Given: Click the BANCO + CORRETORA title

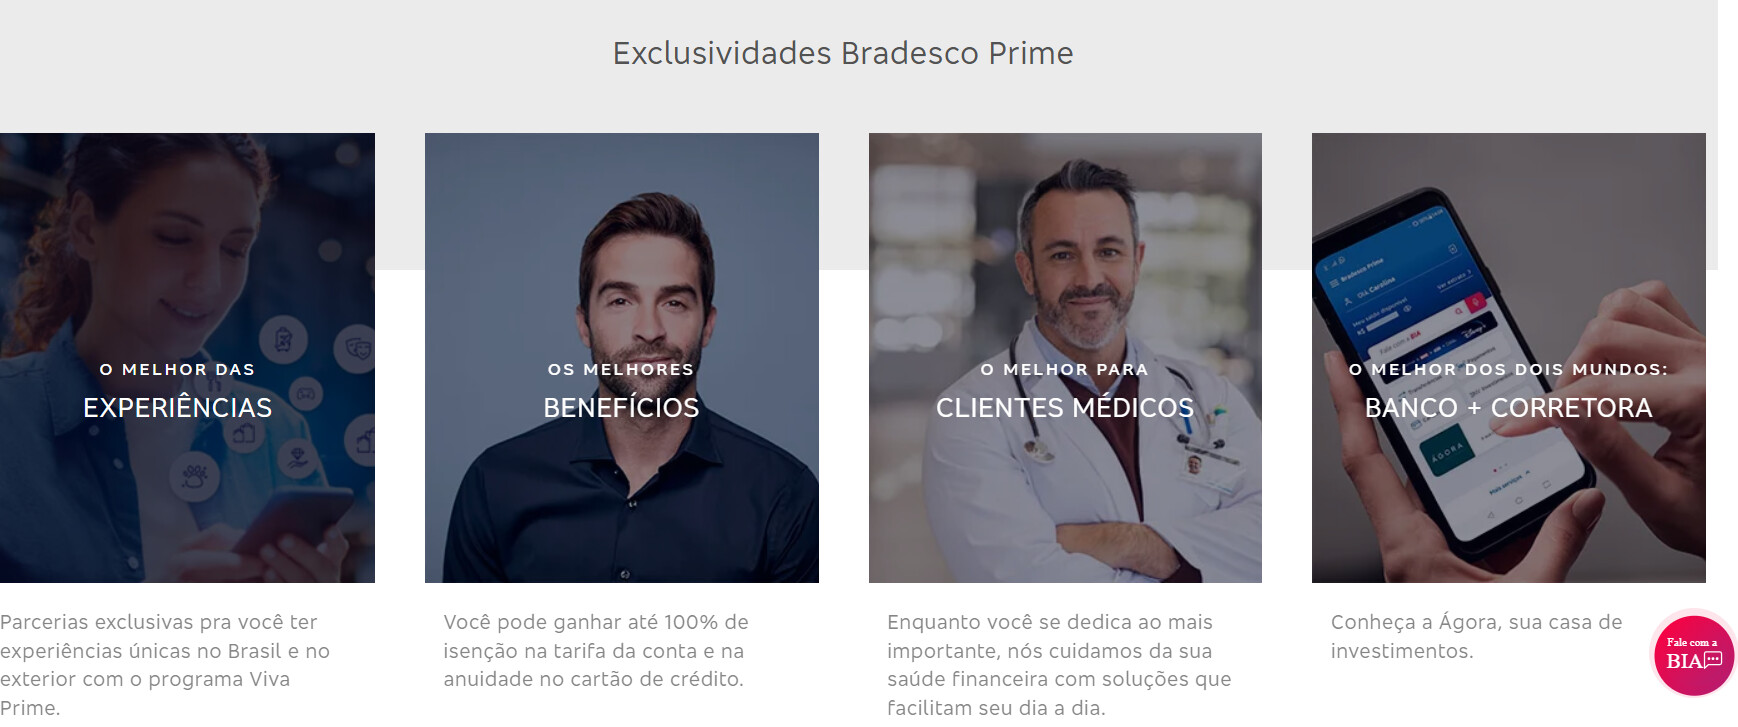Looking at the screenshot, I should (x=1508, y=408).
